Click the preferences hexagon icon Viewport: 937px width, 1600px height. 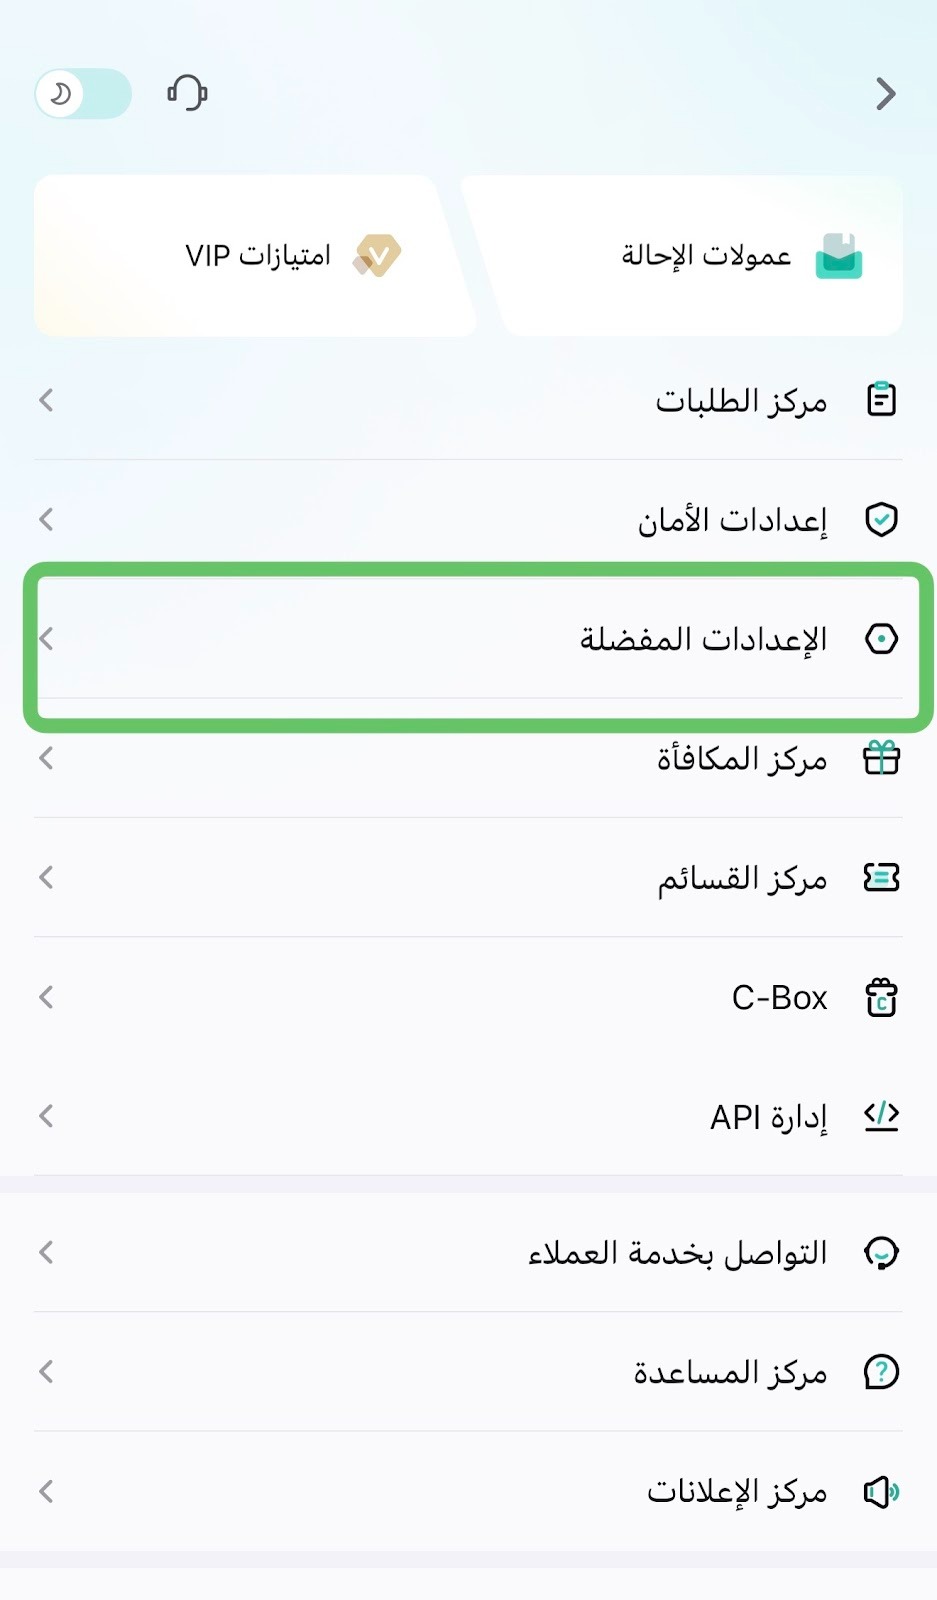tap(881, 639)
